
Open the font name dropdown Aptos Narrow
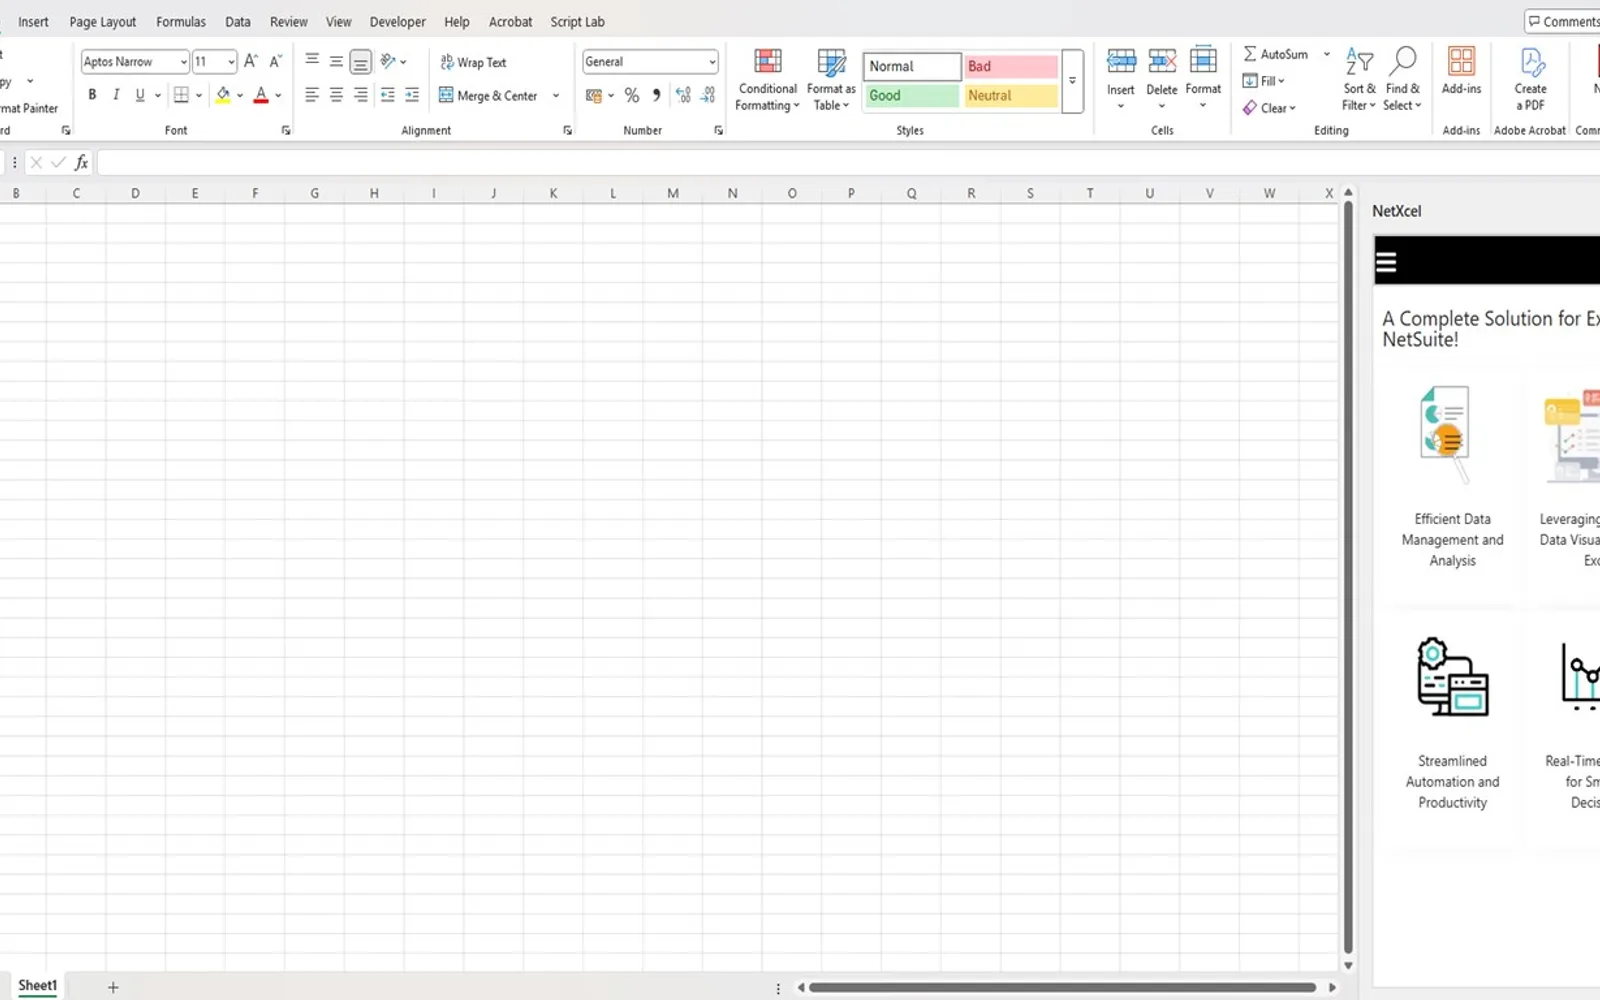(x=184, y=62)
